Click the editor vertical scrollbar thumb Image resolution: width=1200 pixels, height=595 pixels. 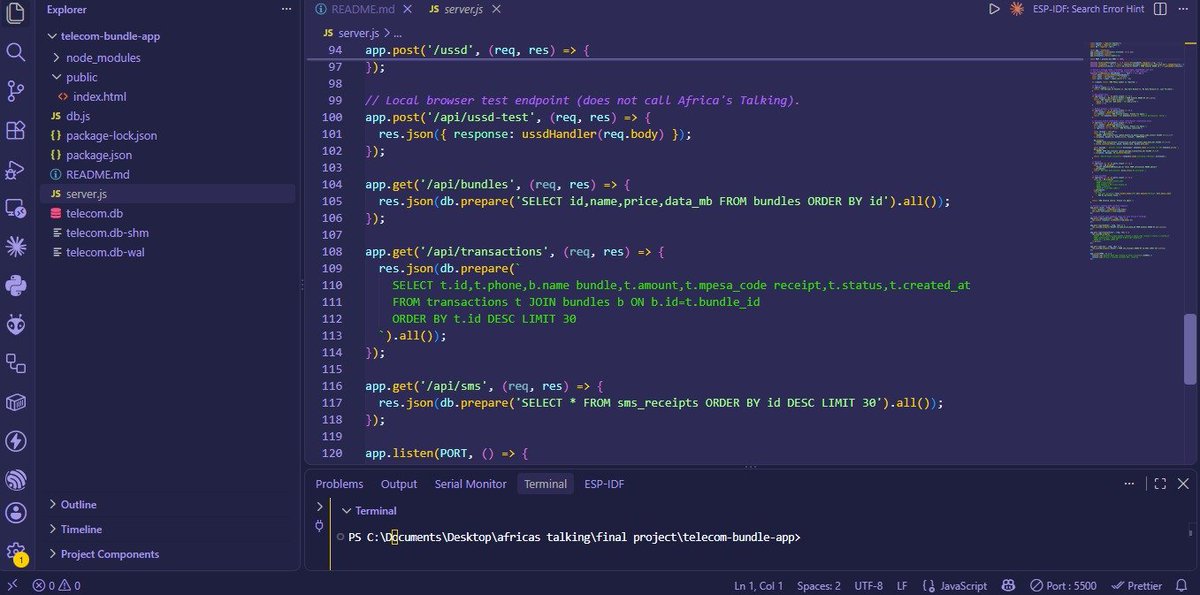point(1189,348)
